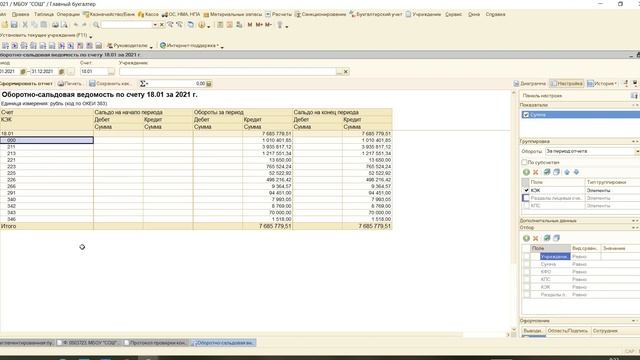Screen dimensions: 640x360
Task: Click Сформировать отчет button
Action: pos(26,84)
